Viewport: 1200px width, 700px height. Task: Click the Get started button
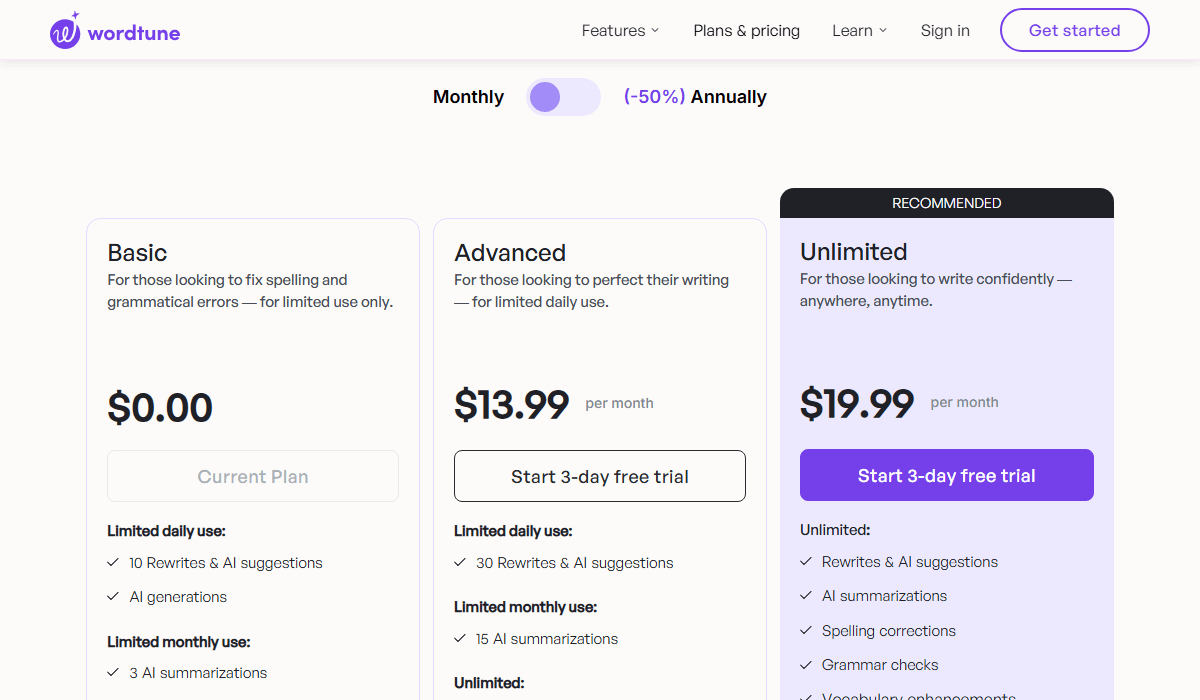1075,30
